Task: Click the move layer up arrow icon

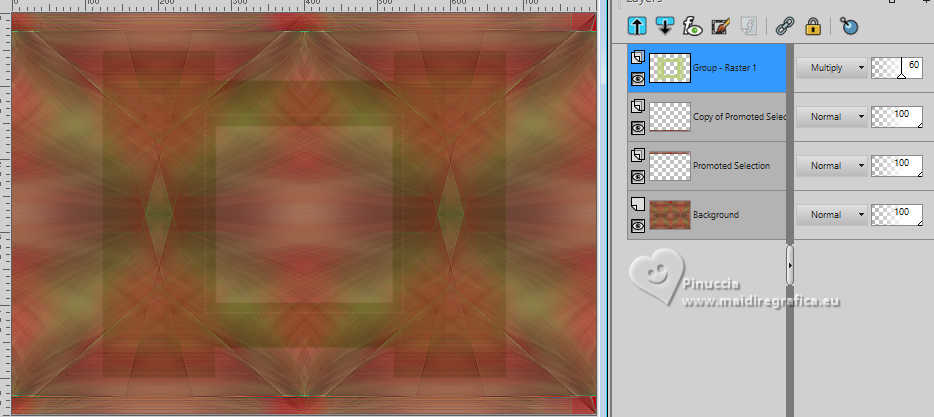Action: click(637, 26)
